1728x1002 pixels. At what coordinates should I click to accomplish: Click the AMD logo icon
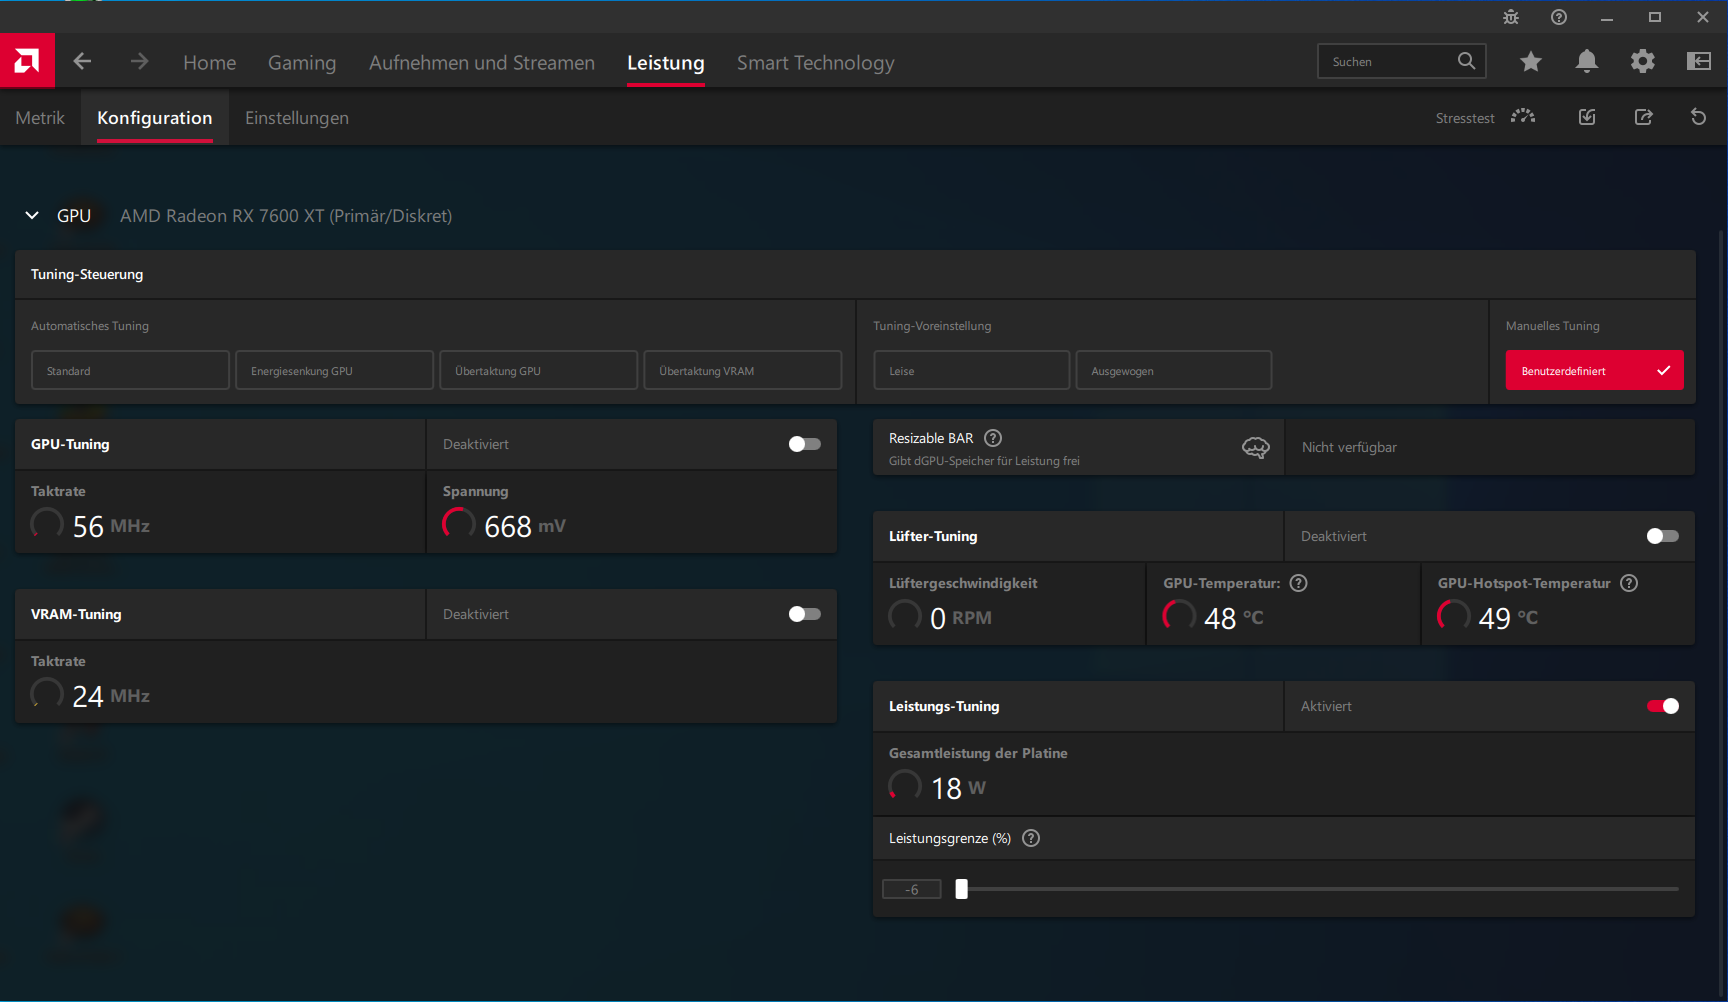tap(27, 61)
